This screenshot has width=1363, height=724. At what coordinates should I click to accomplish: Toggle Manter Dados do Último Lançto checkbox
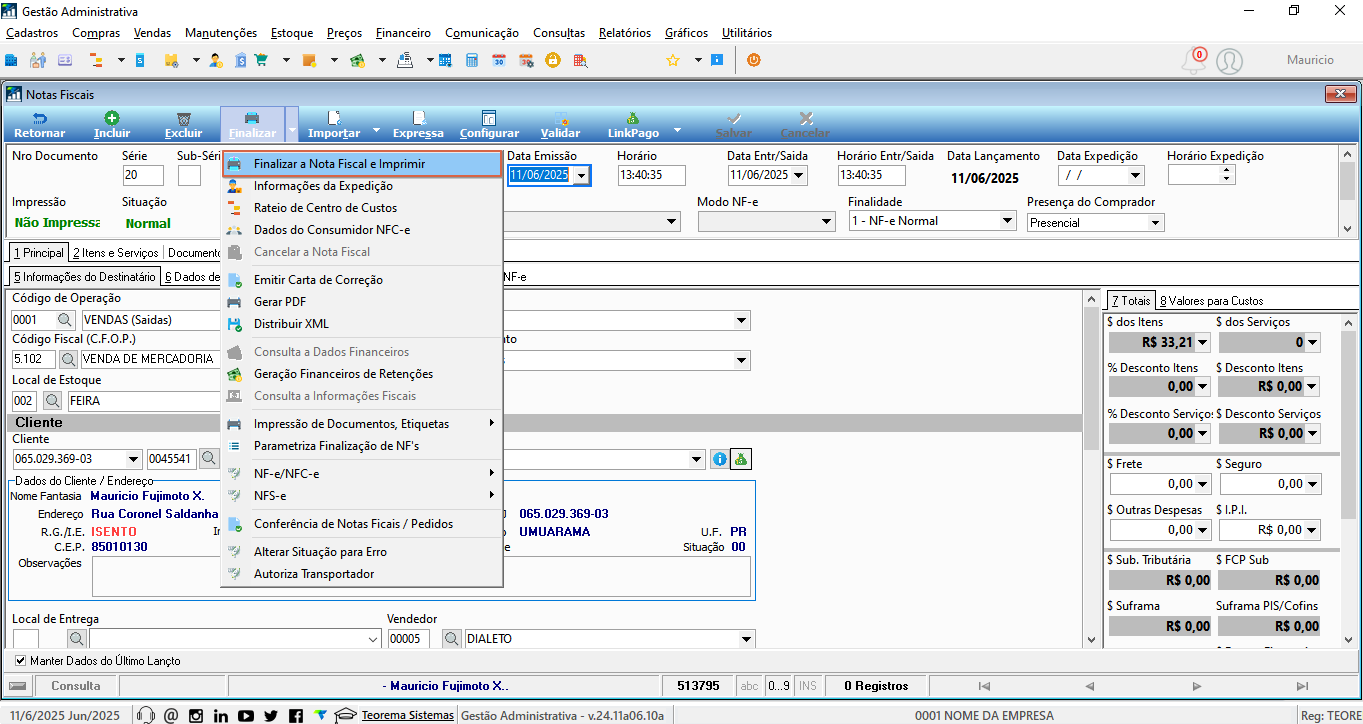[21, 661]
